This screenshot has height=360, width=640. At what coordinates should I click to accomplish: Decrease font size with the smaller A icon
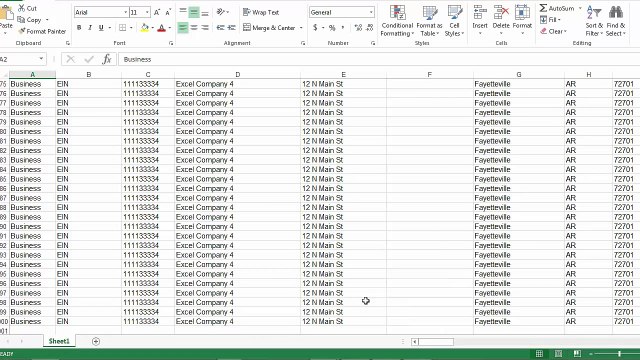[168, 13]
